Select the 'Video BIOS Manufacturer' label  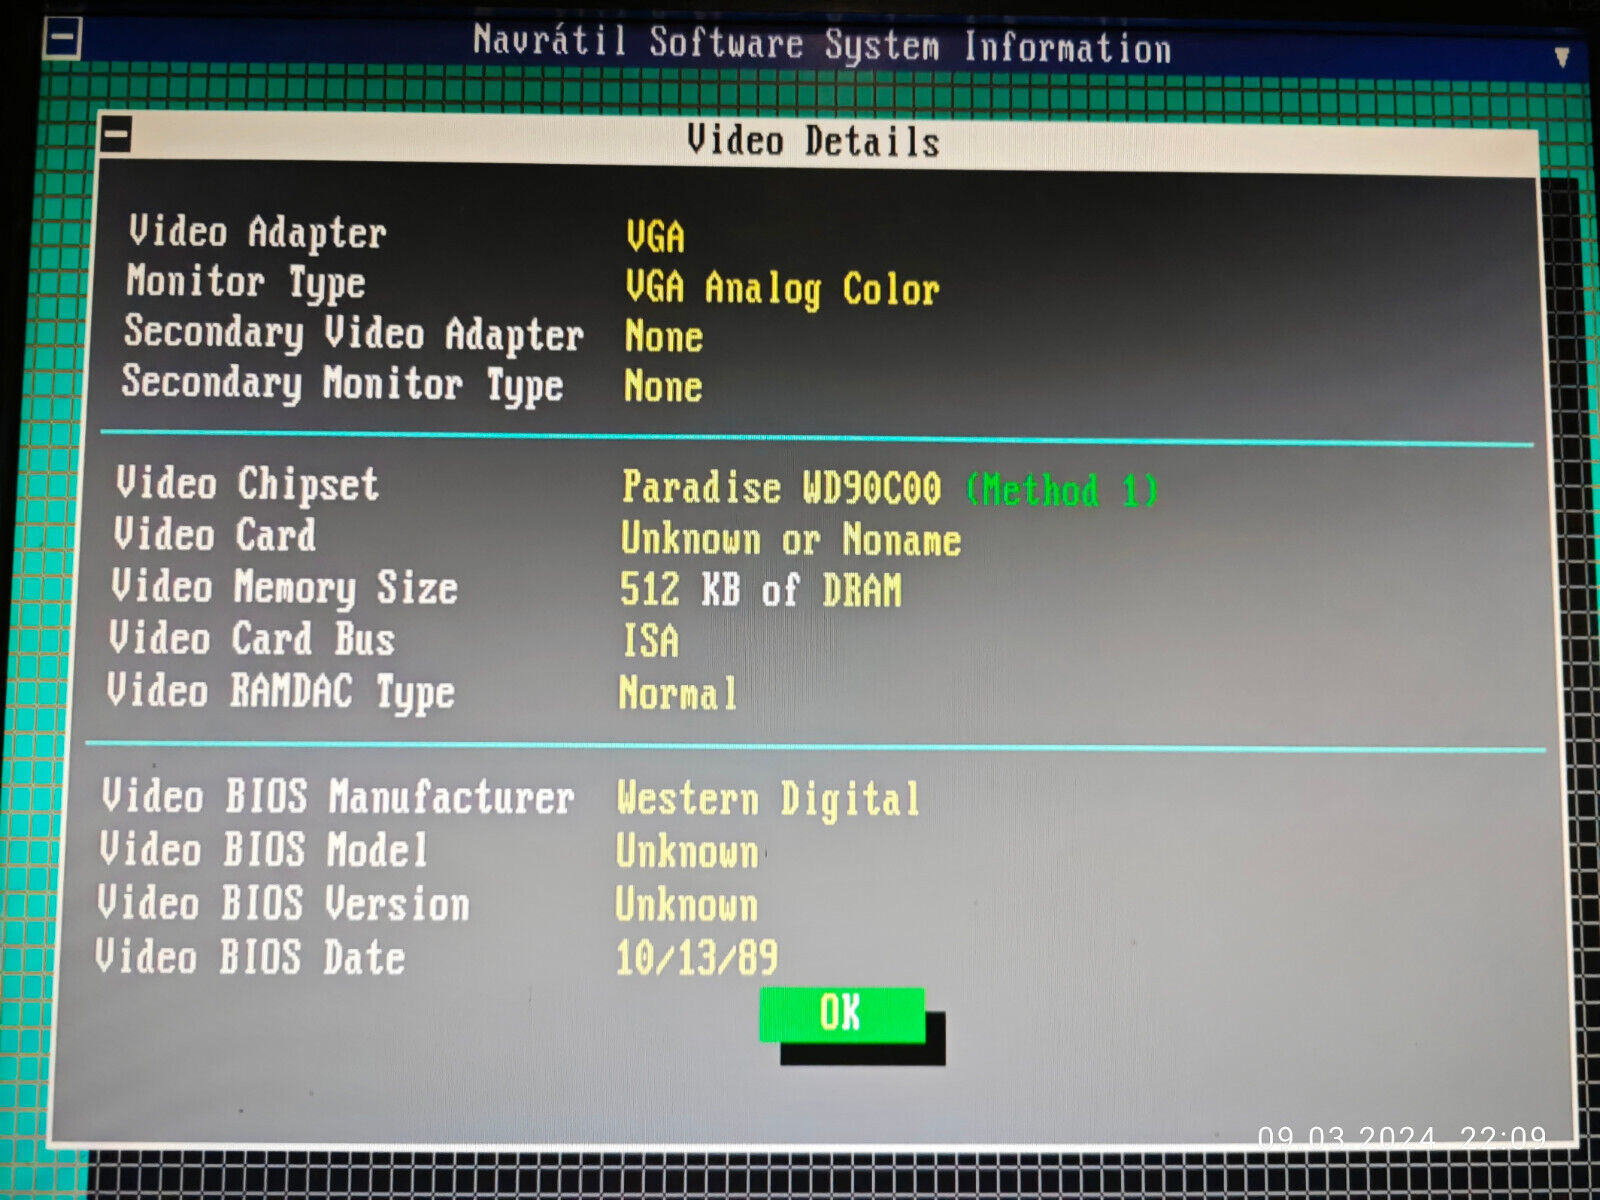338,797
